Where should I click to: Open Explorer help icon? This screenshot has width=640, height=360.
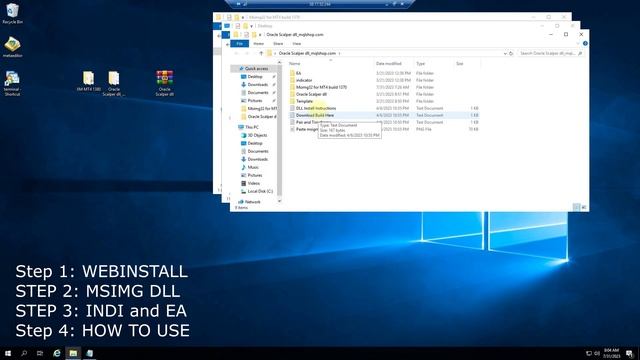(x=585, y=43)
